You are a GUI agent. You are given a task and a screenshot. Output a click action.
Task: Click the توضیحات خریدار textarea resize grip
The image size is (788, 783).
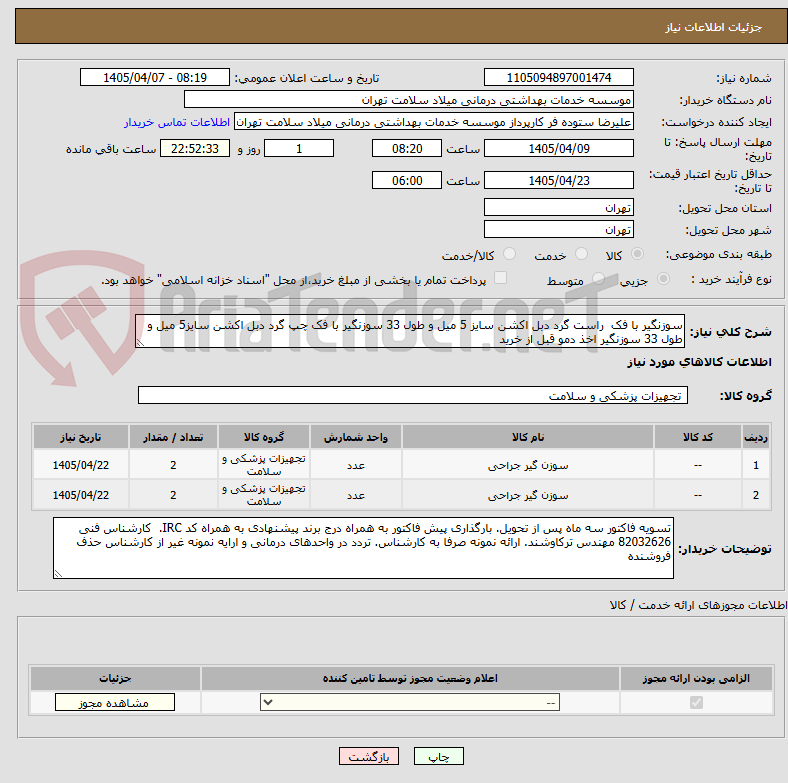pos(58,573)
